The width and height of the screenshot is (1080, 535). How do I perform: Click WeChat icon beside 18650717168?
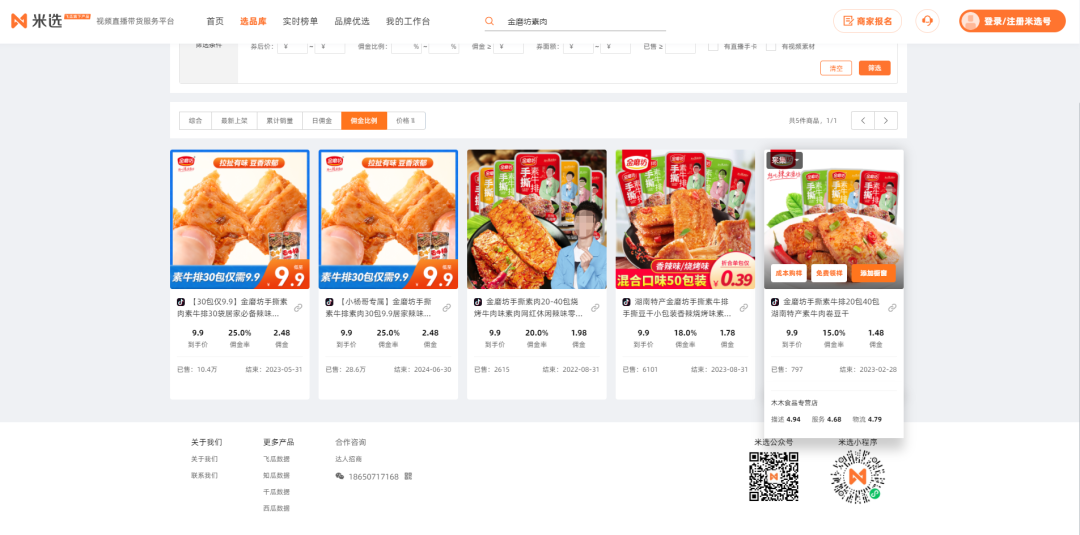point(340,476)
